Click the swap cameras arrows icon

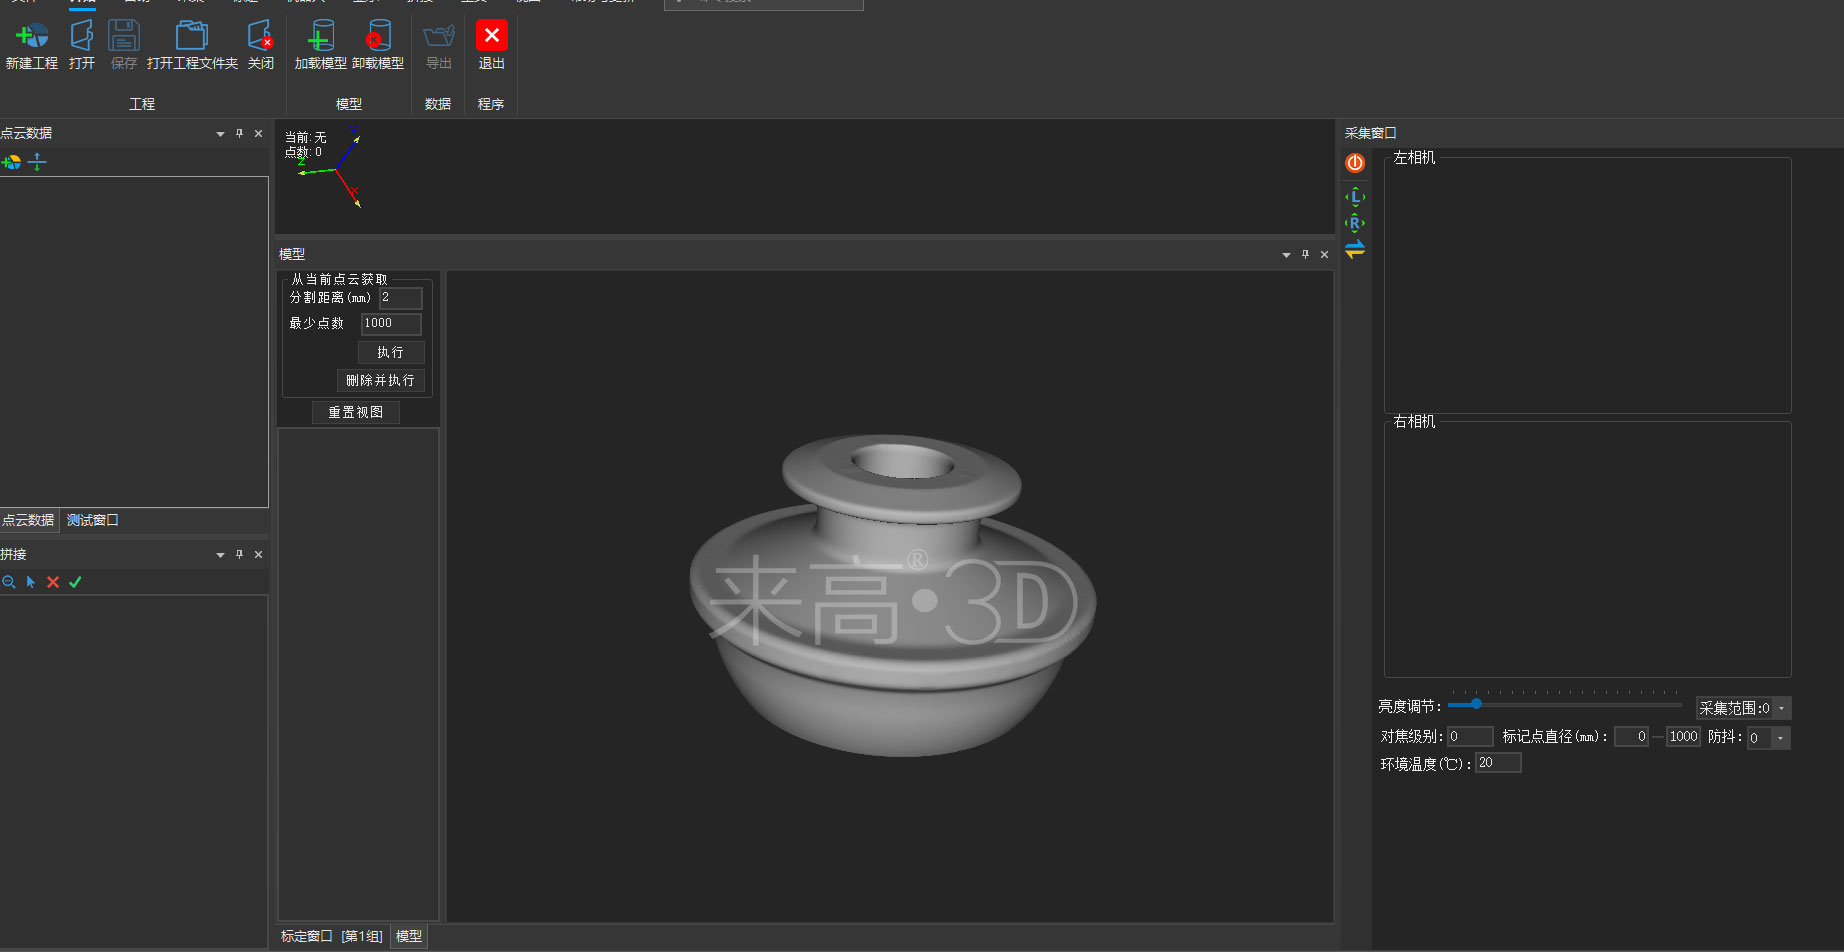pyautogui.click(x=1355, y=250)
